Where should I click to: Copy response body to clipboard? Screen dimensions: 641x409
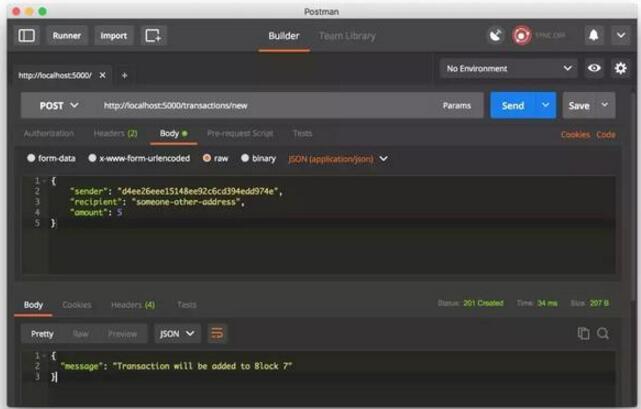[x=584, y=333]
